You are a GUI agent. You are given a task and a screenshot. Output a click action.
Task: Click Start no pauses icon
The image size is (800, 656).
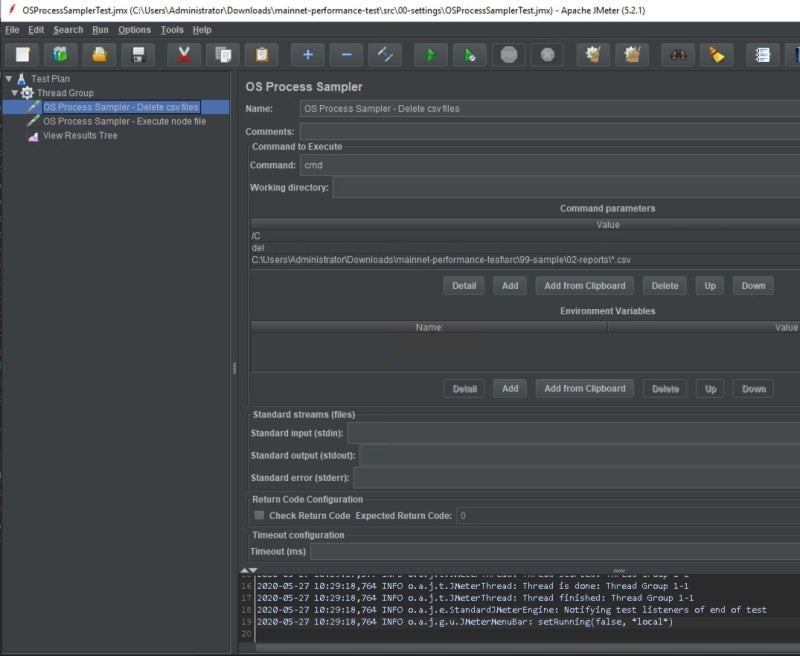(x=470, y=55)
